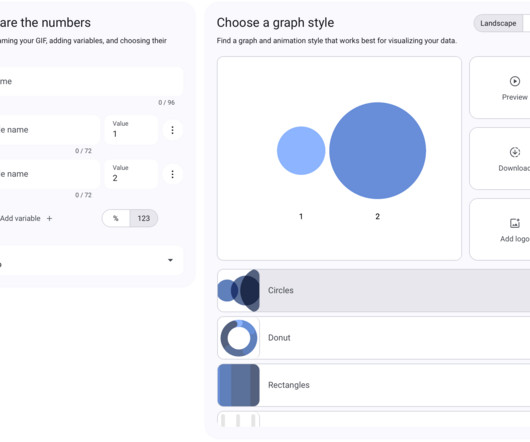This screenshot has width=530, height=442.
Task: Click plus icon next to Add variable
Action: pos(49,219)
